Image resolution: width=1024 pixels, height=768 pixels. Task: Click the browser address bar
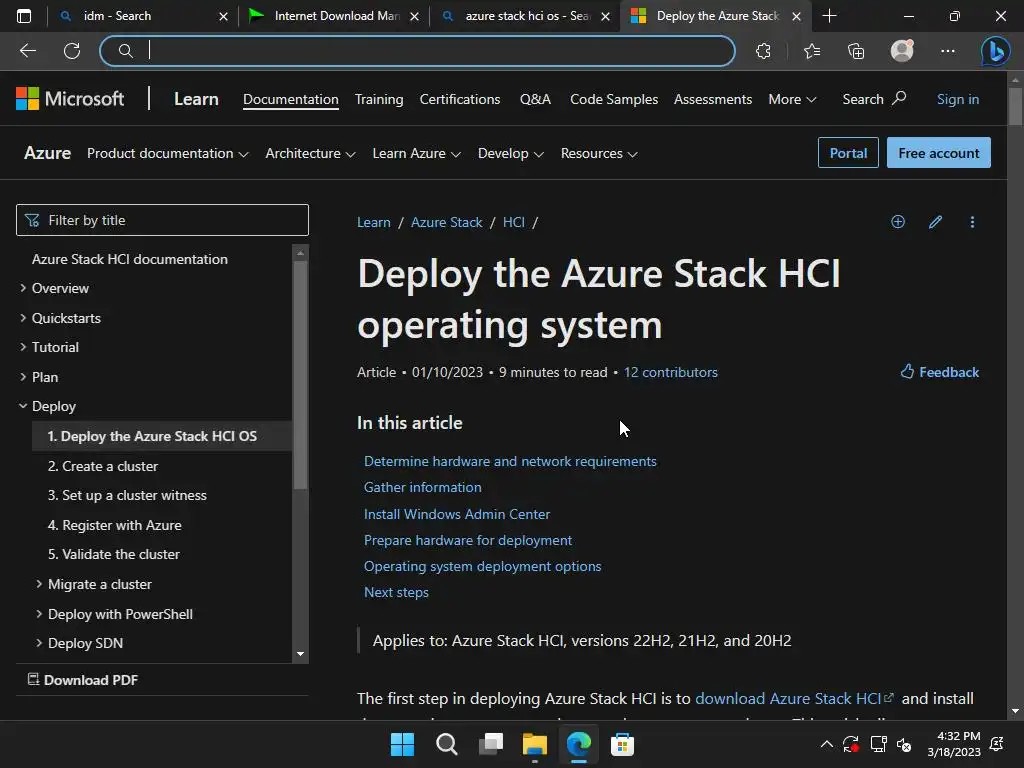(x=418, y=51)
